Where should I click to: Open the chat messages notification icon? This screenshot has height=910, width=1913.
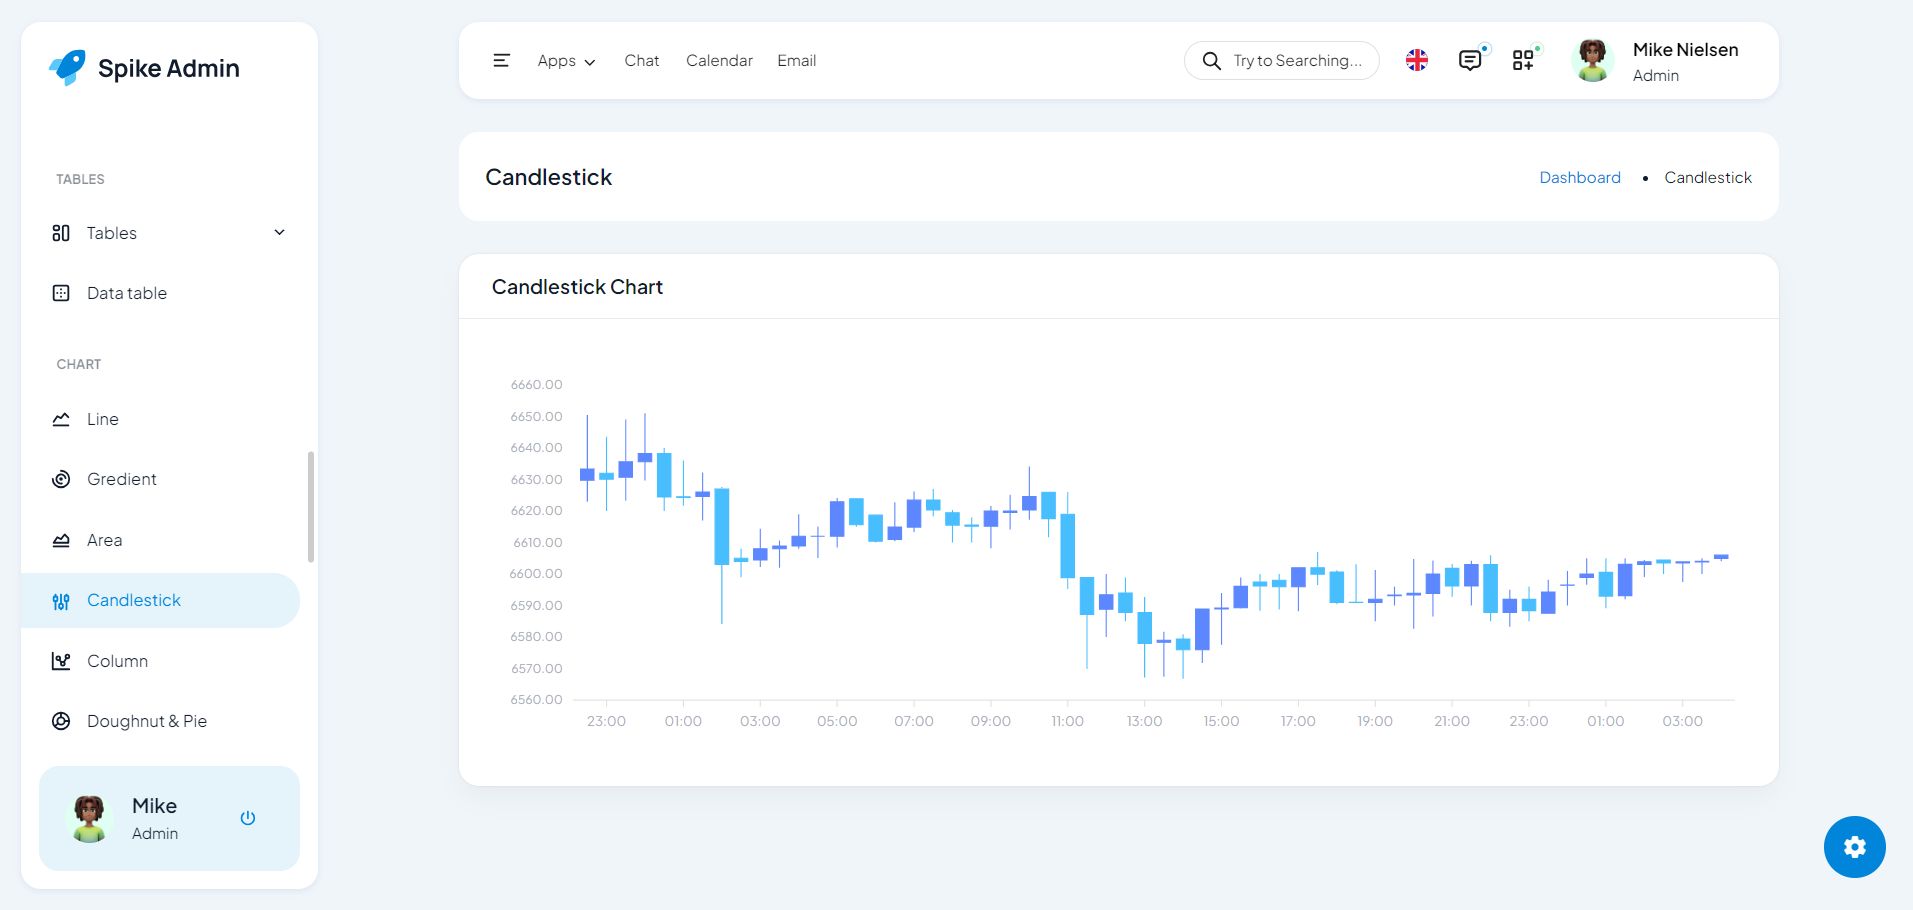coord(1469,61)
